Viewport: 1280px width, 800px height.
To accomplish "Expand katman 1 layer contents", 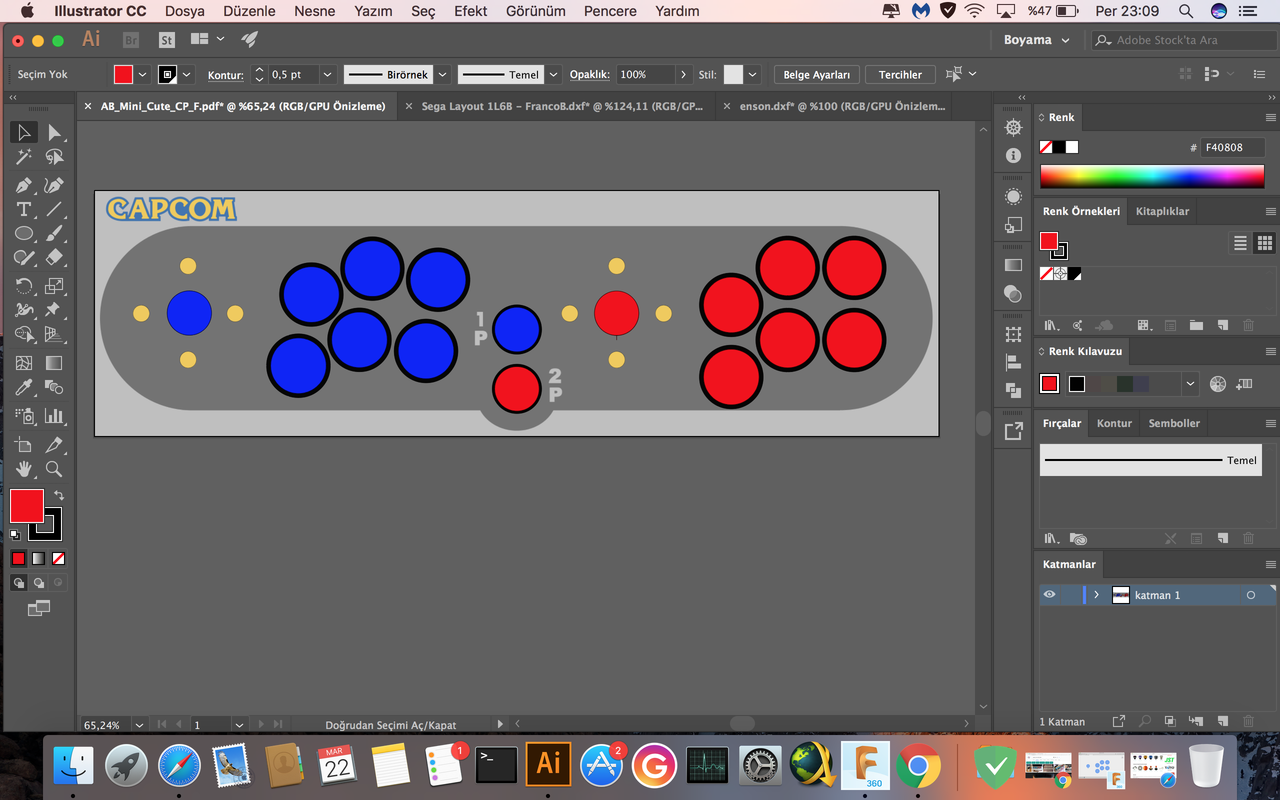I will click(1096, 595).
